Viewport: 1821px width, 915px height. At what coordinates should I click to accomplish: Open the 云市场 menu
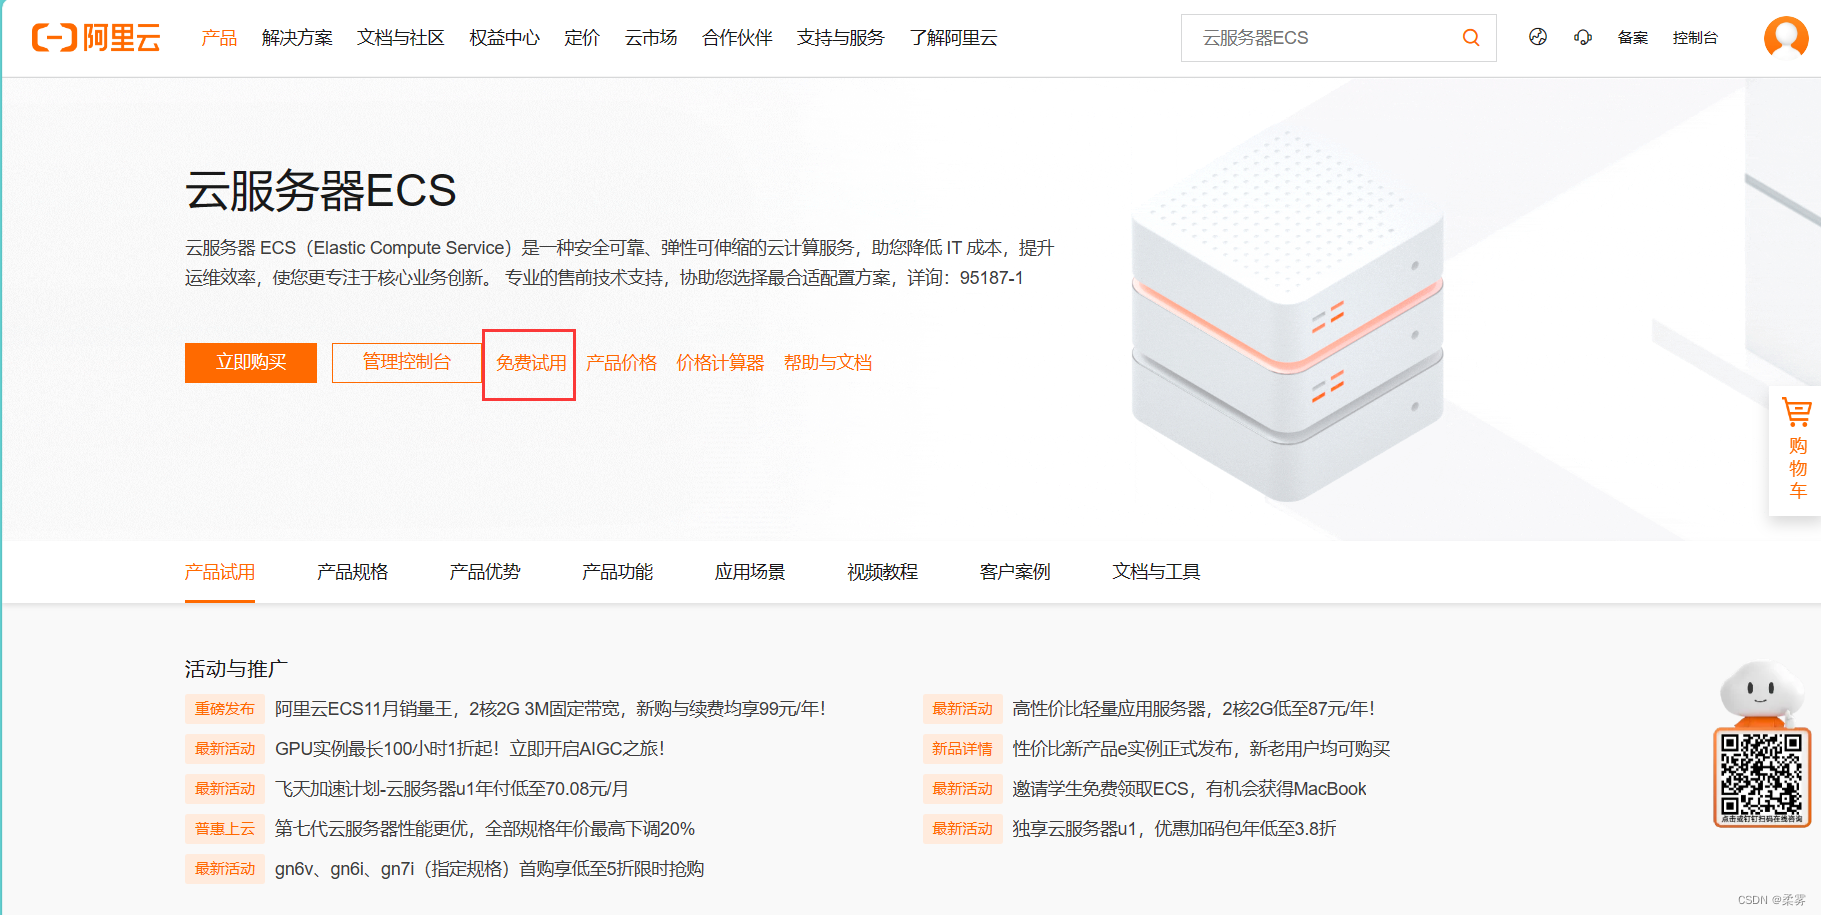[x=651, y=38]
